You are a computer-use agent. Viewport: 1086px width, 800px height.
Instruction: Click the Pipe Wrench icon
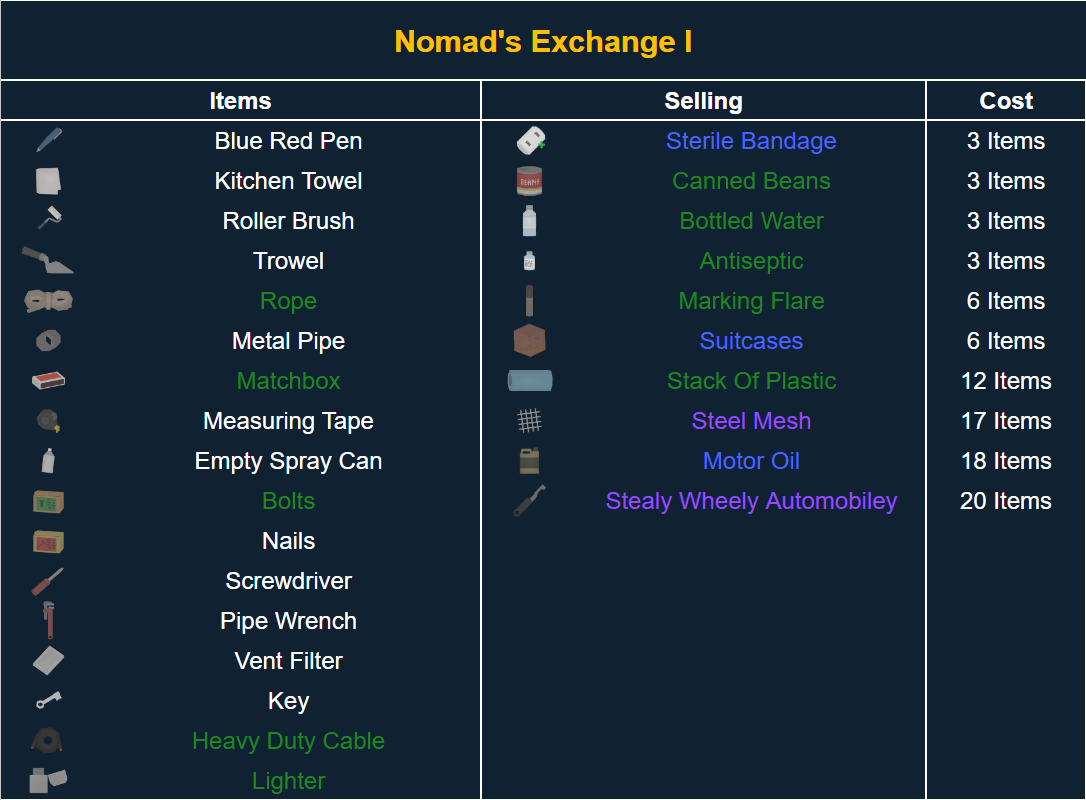click(48, 620)
